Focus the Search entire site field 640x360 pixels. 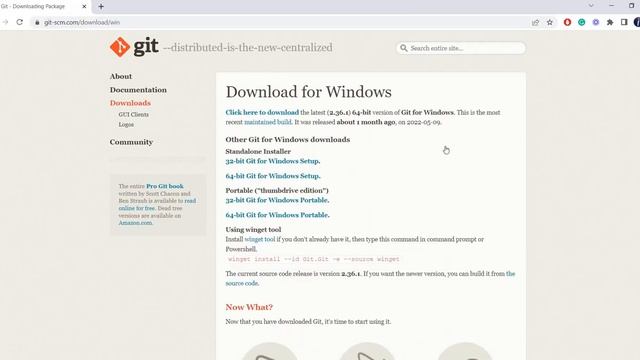[x=461, y=48]
